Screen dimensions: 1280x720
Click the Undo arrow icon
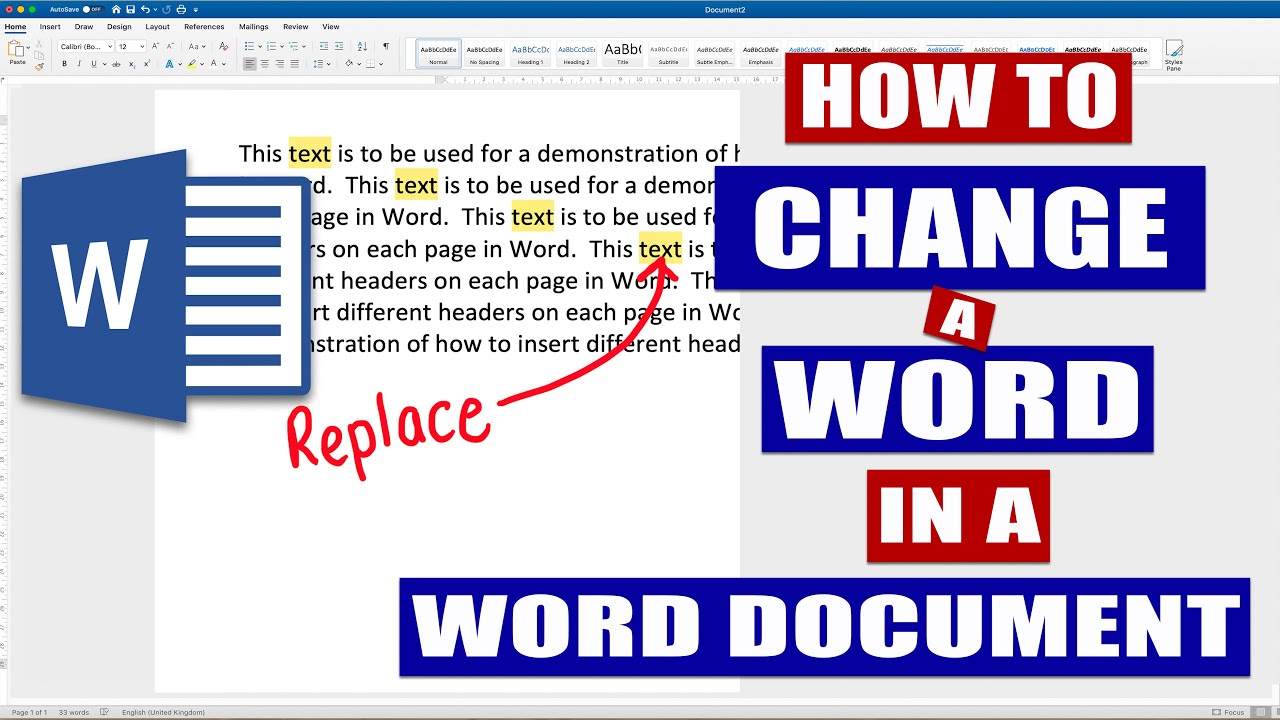coord(145,9)
